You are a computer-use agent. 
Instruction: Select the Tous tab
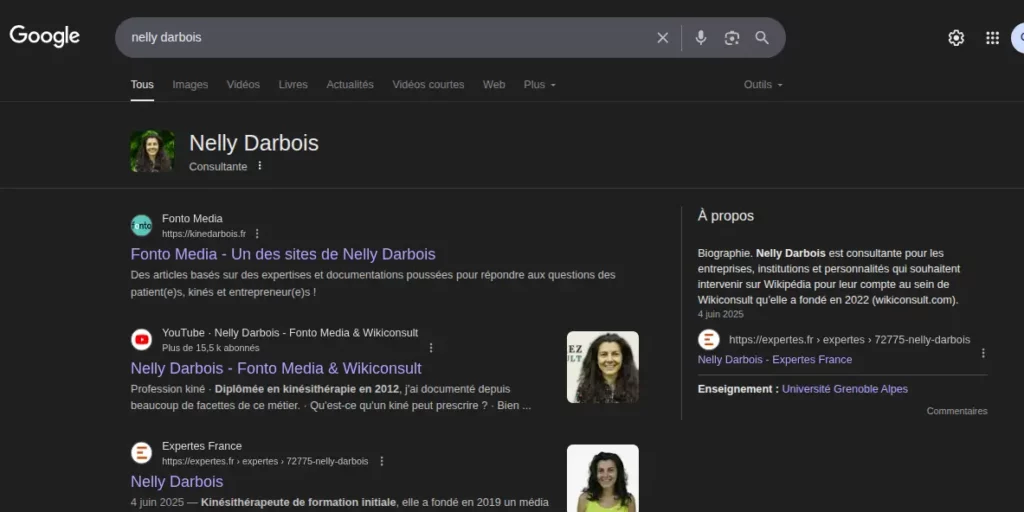[142, 85]
